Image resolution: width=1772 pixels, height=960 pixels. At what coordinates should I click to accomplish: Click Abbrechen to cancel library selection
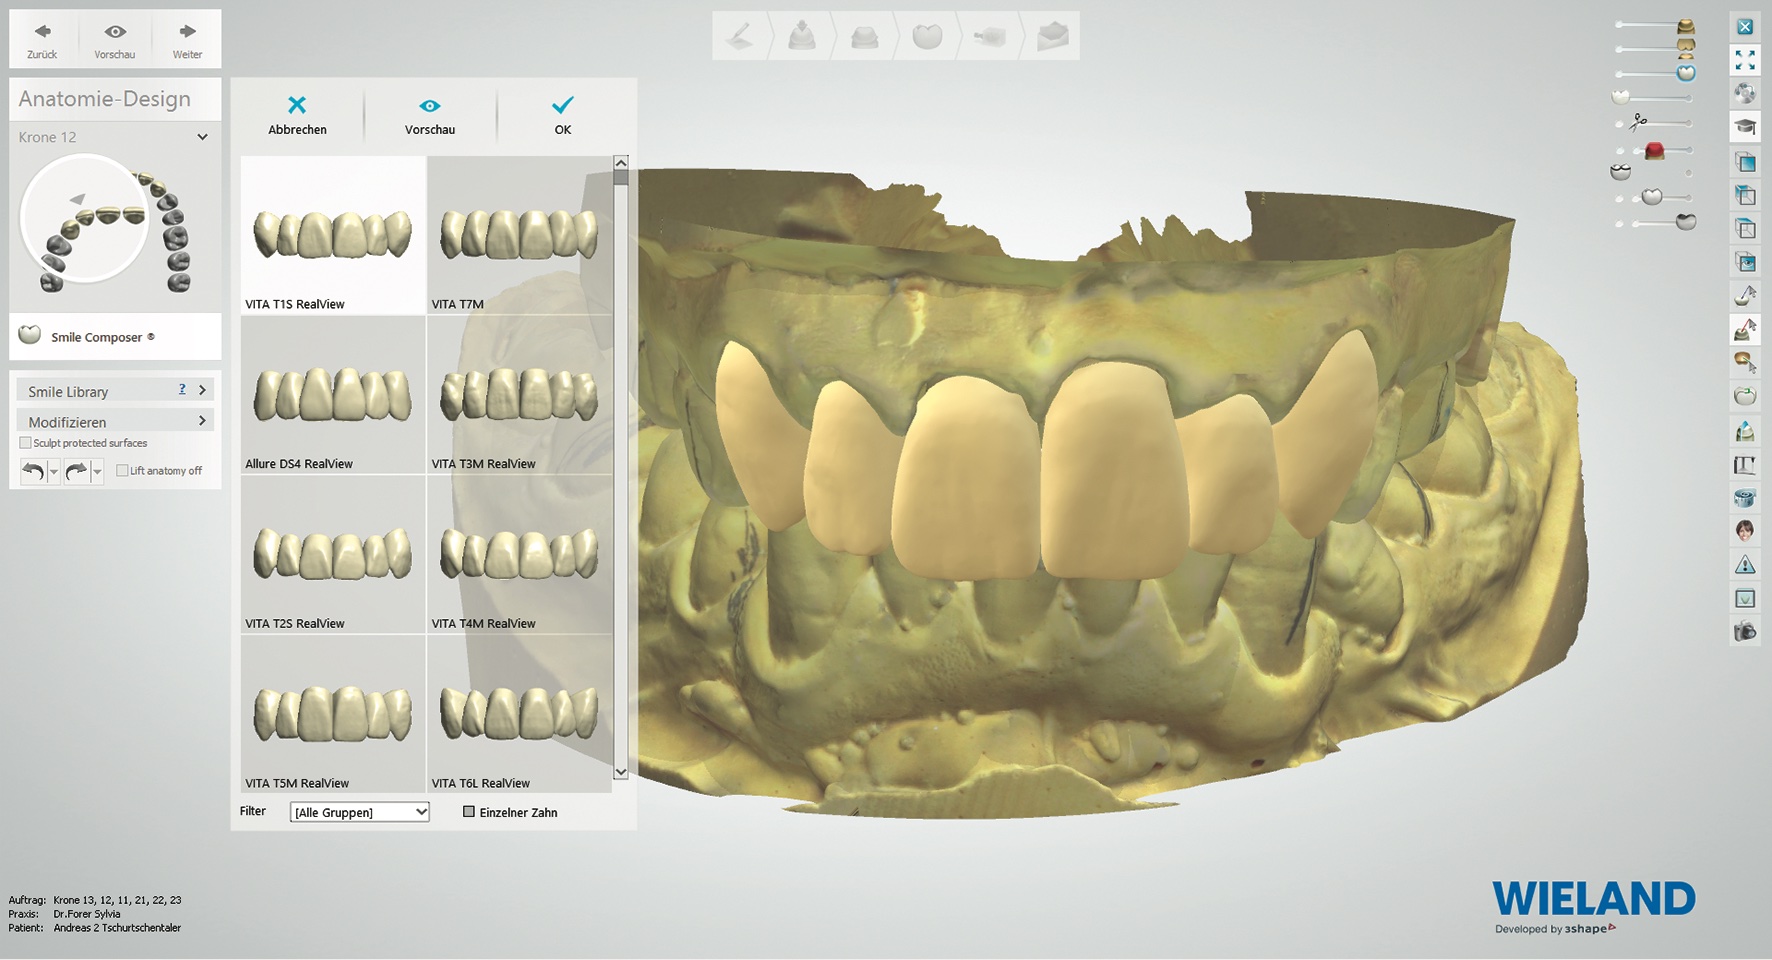(297, 115)
